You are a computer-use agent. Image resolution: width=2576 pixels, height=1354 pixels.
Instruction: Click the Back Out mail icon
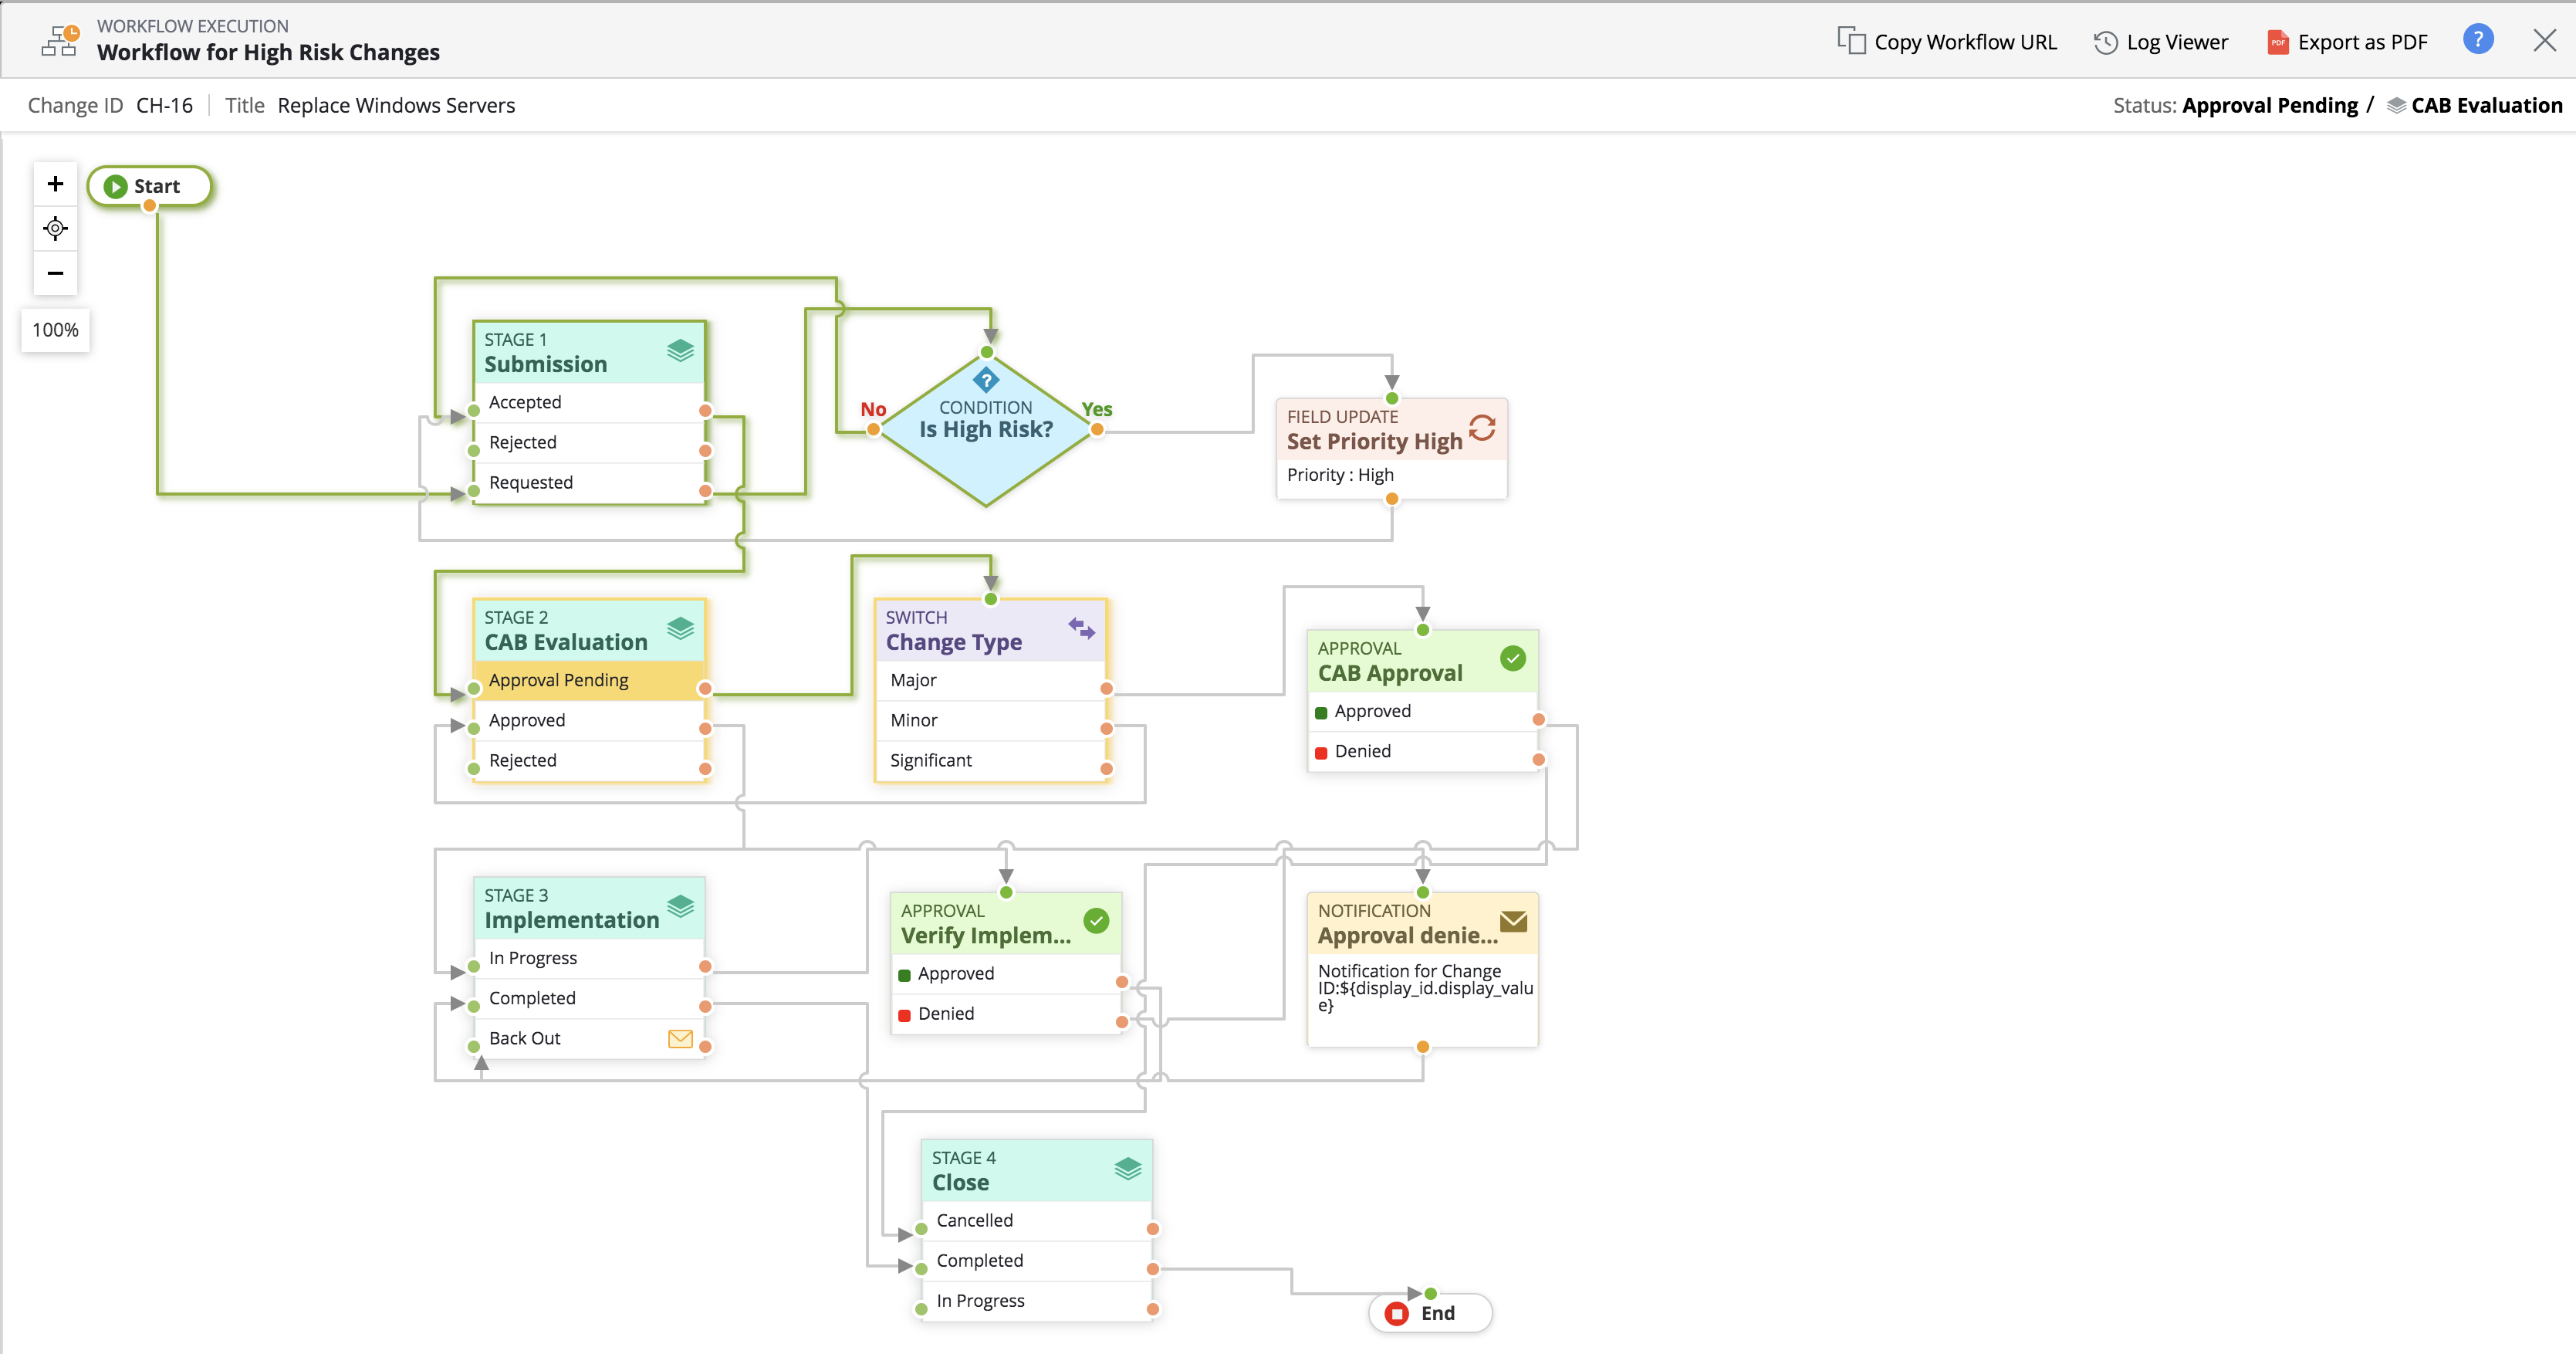(680, 1039)
